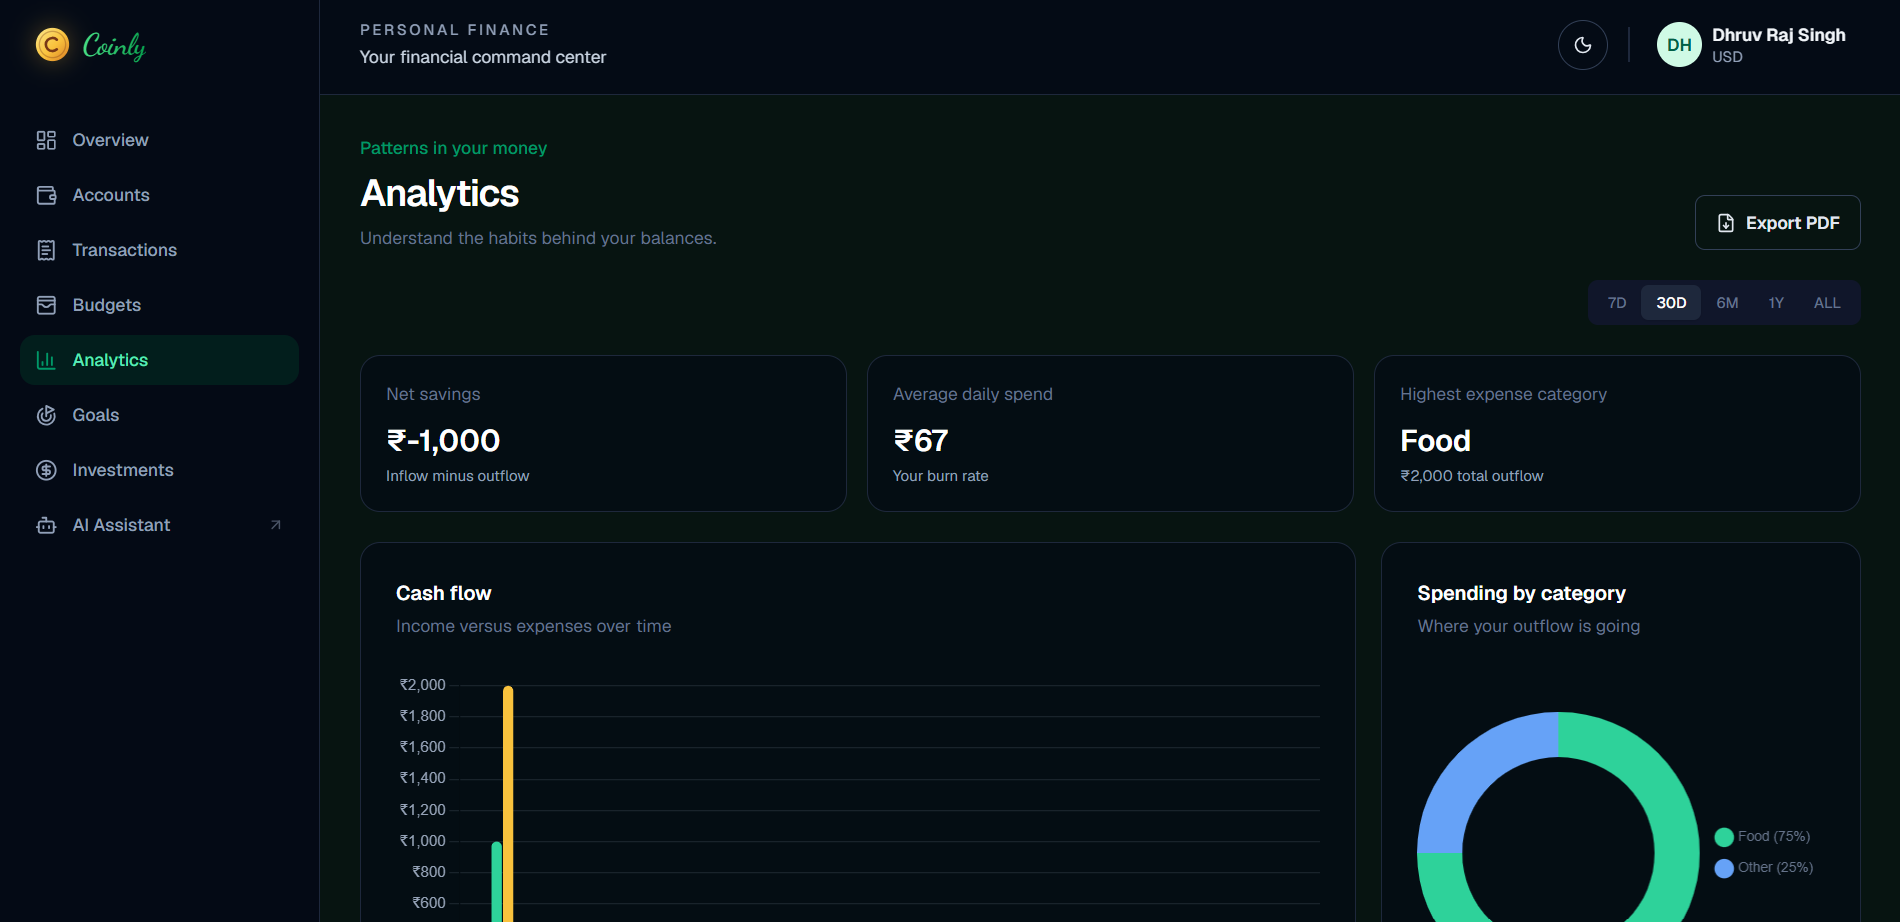Open the DH user avatar profile
The width and height of the screenshot is (1900, 922).
1679,45
